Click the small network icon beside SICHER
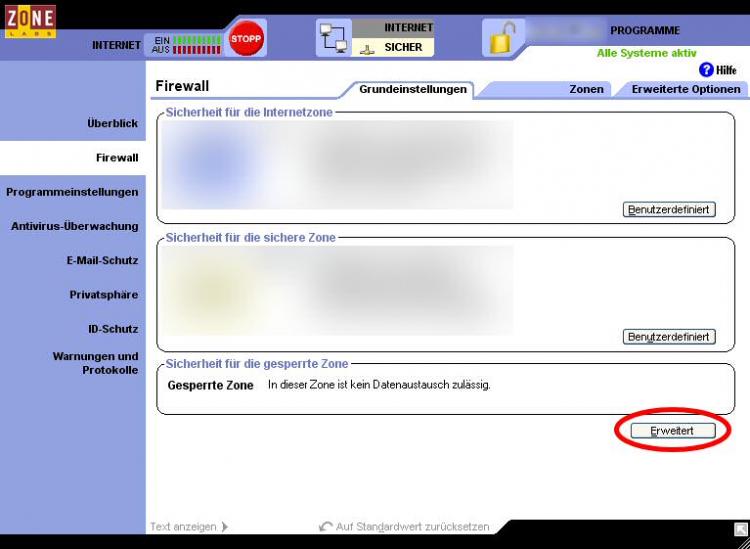750x549 pixels. (x=366, y=47)
